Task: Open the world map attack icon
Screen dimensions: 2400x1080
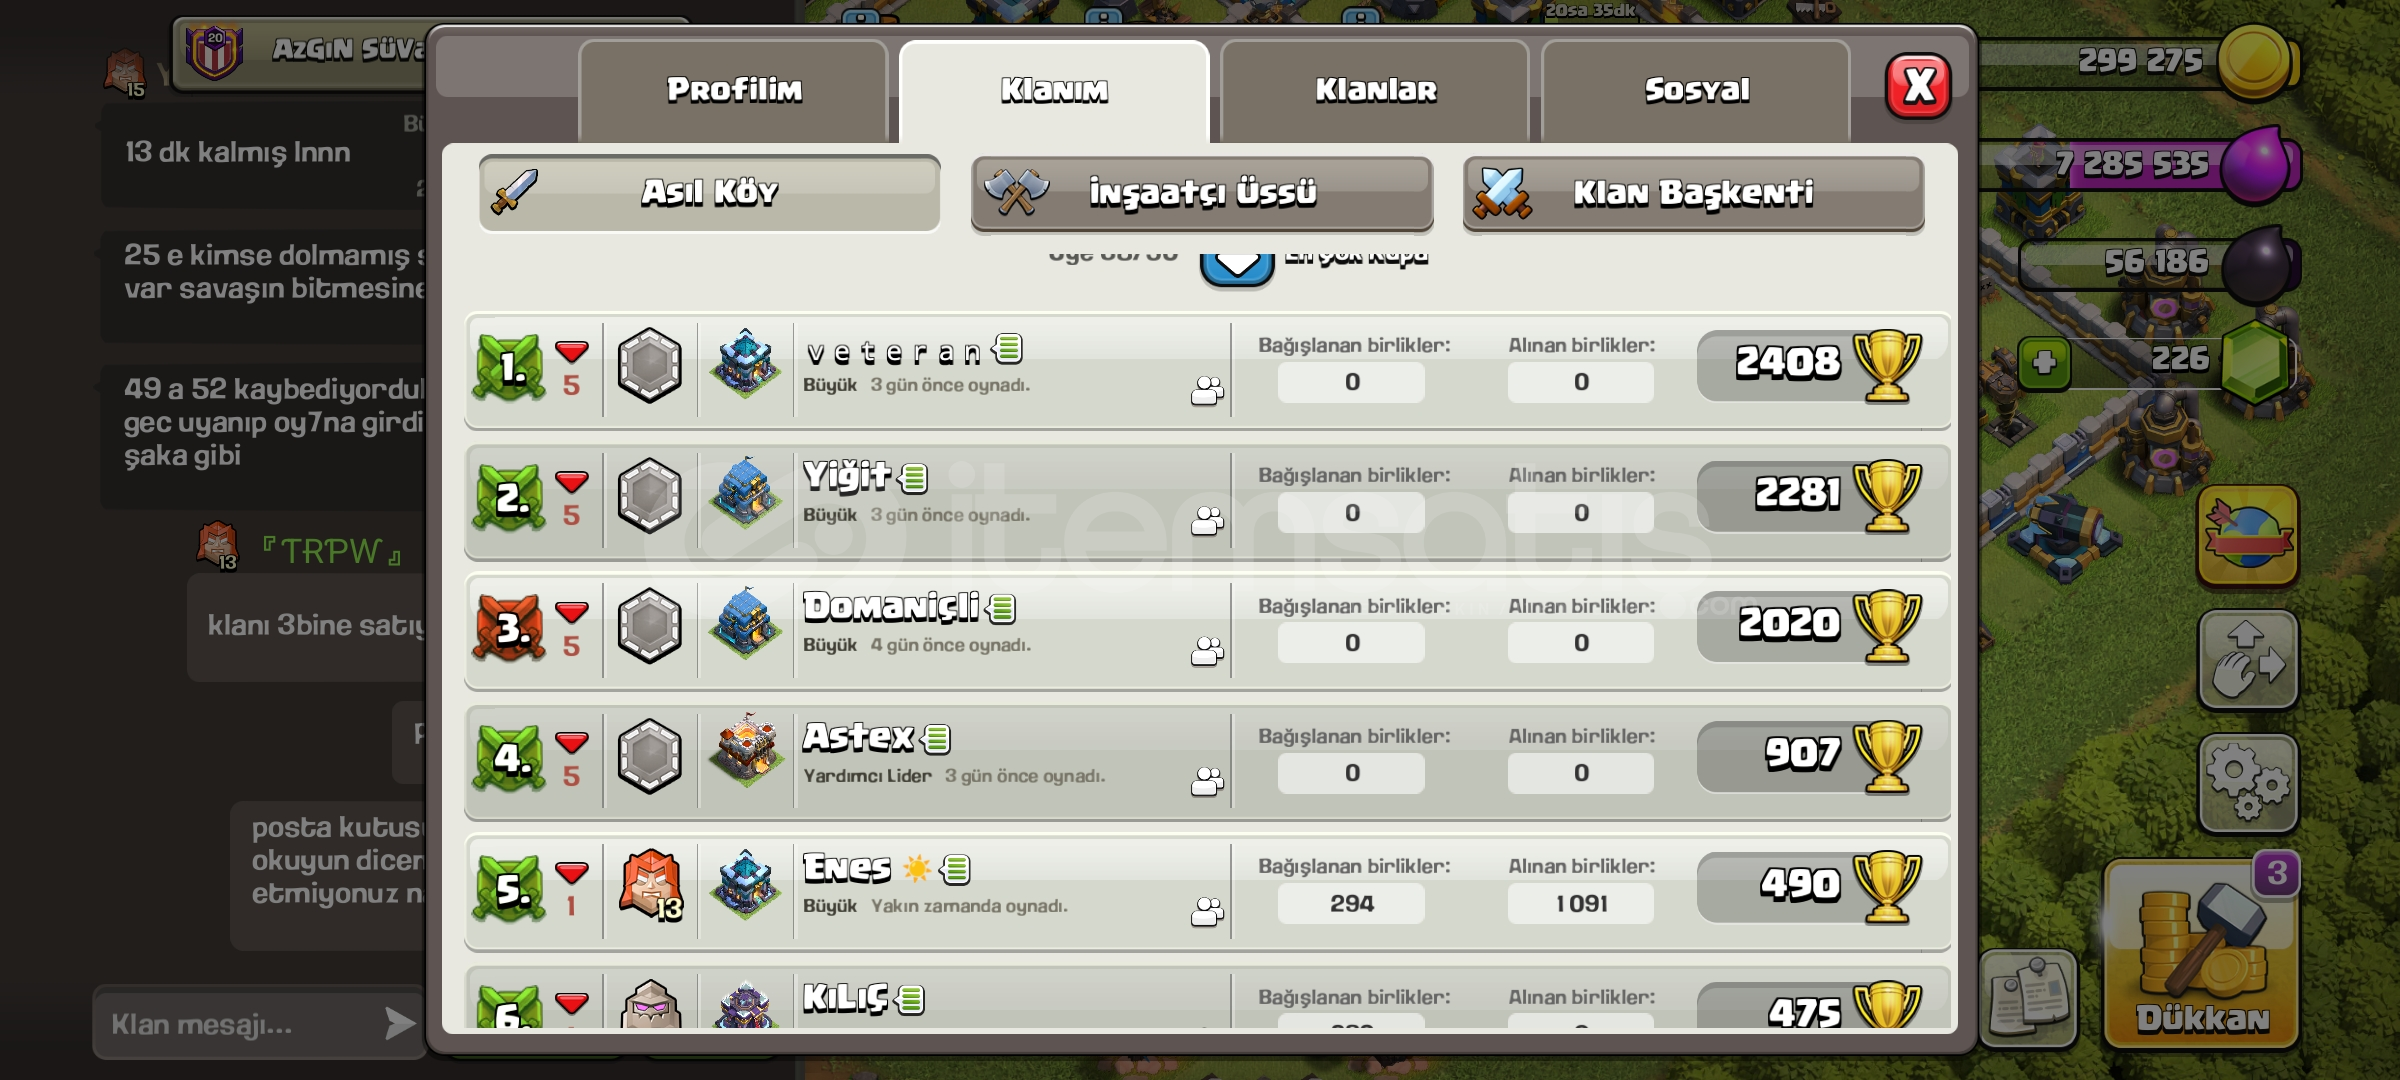Action: [2247, 536]
